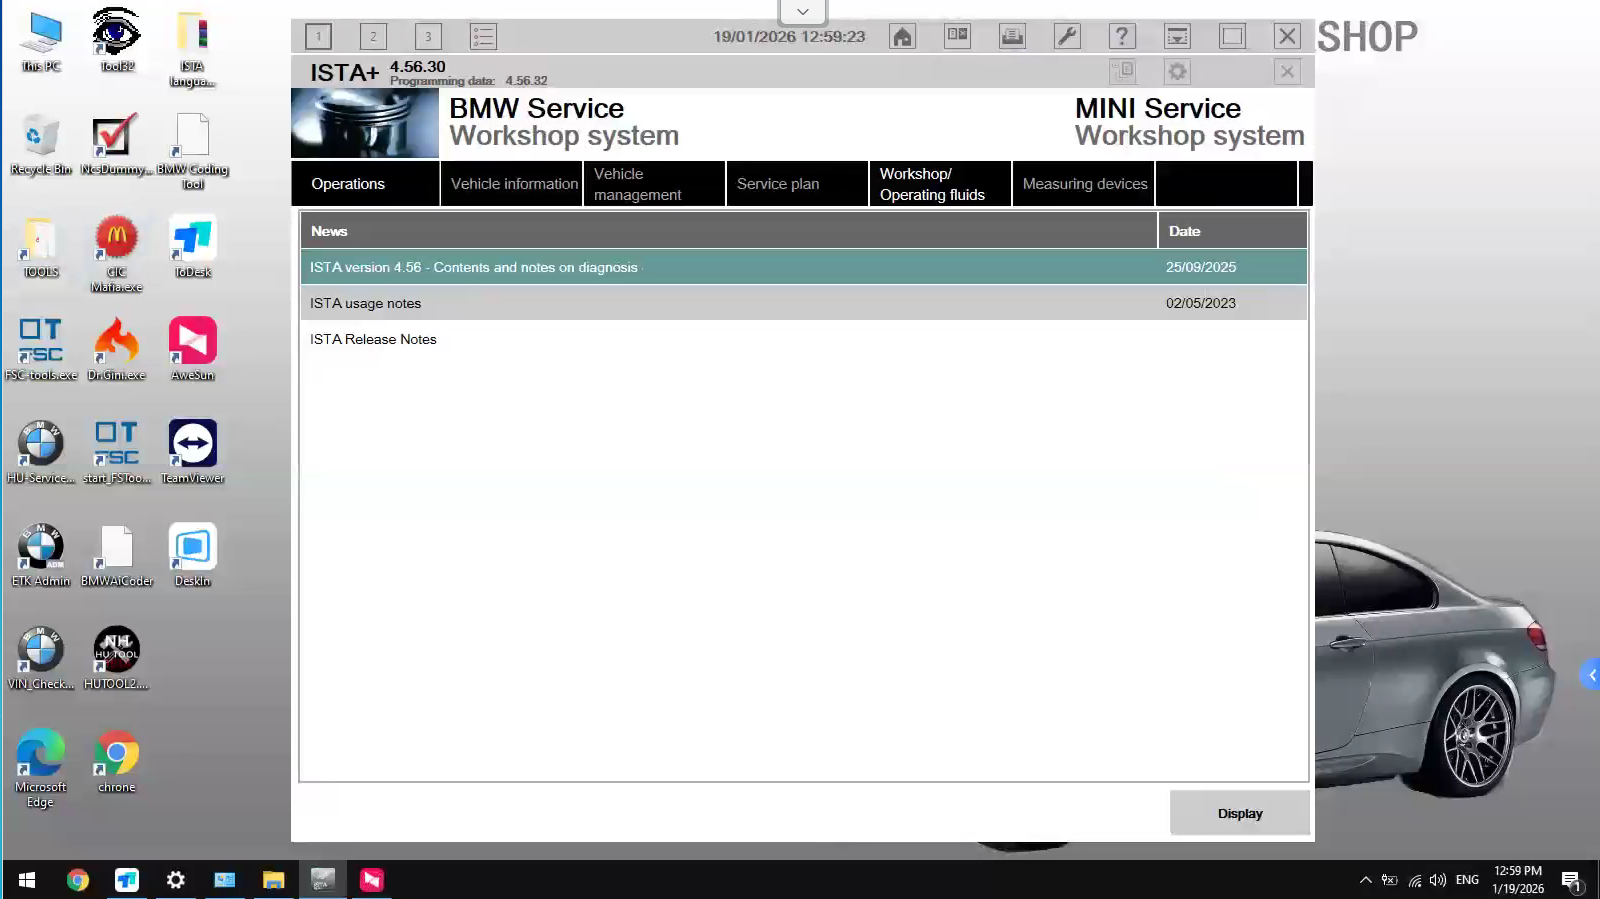Show hidden system tray icons chevron

tap(1365, 880)
